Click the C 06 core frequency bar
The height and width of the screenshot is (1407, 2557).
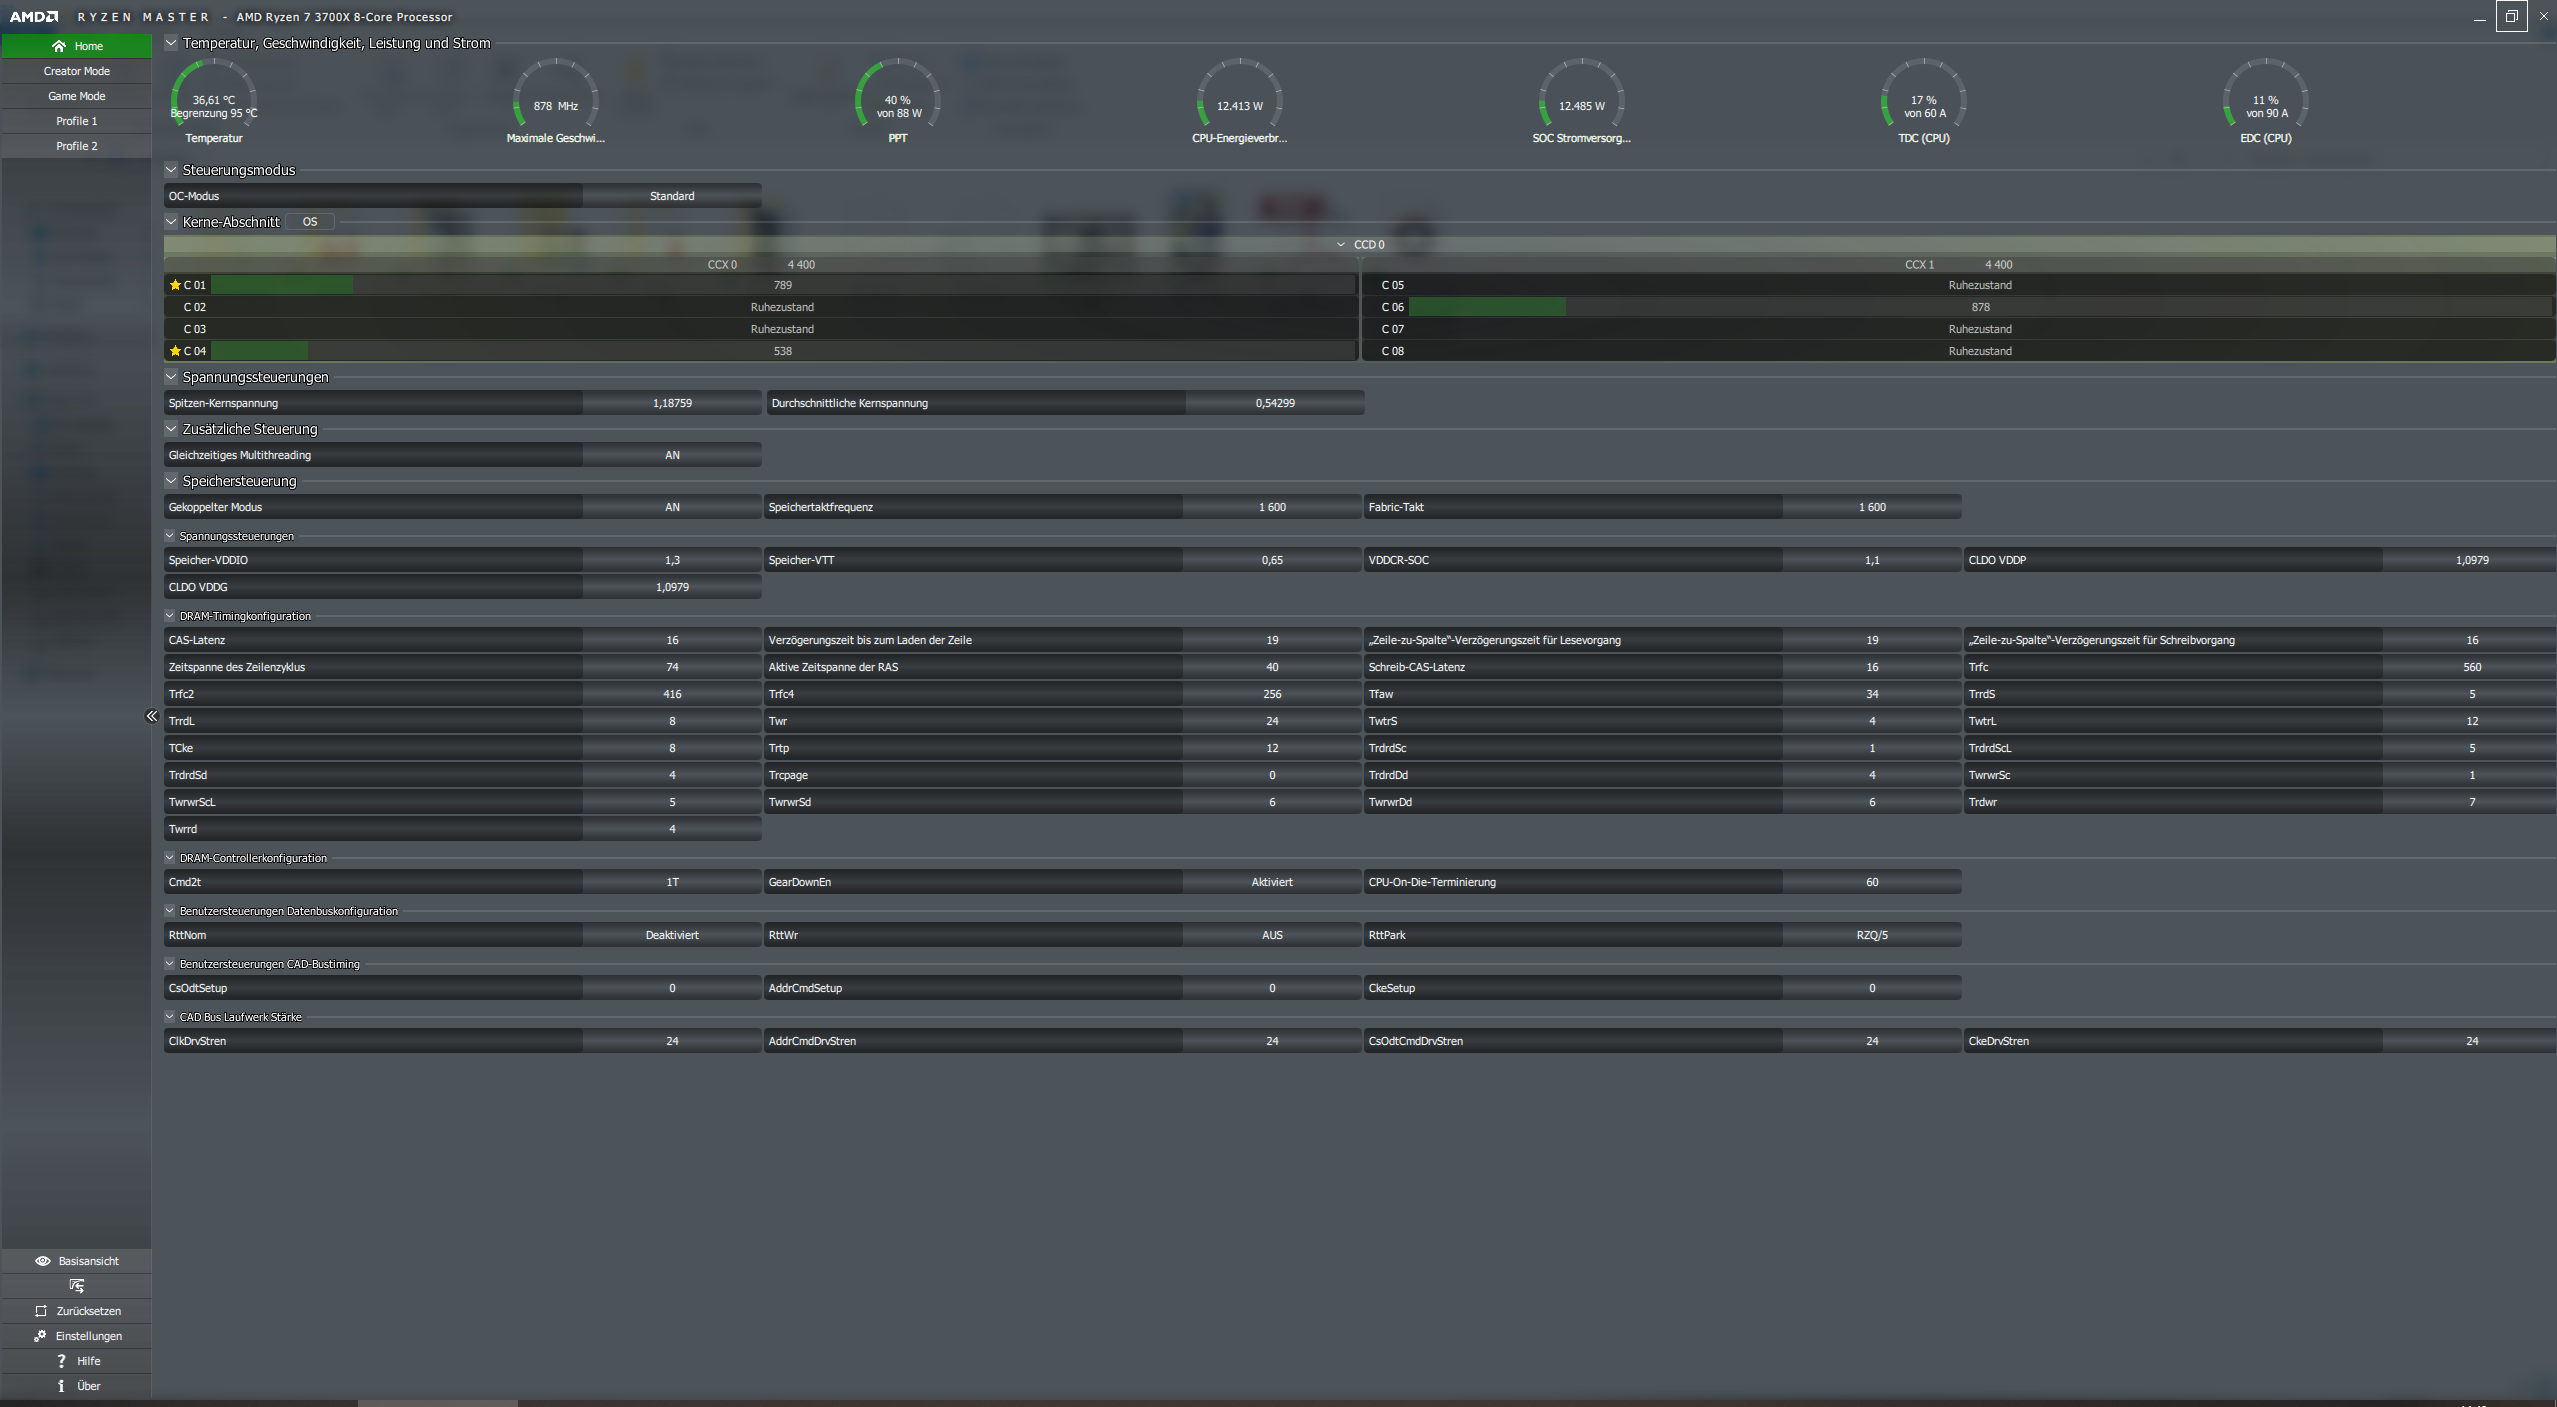click(x=1486, y=307)
